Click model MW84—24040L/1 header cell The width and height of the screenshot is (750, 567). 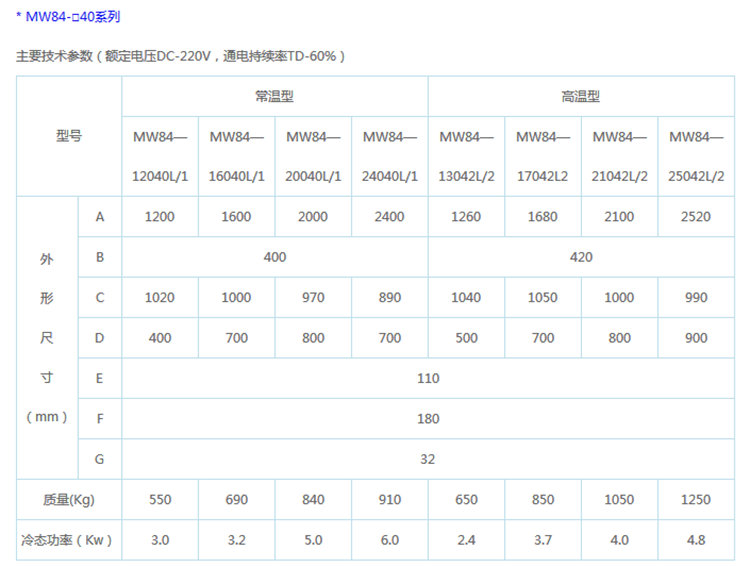pyautogui.click(x=390, y=156)
